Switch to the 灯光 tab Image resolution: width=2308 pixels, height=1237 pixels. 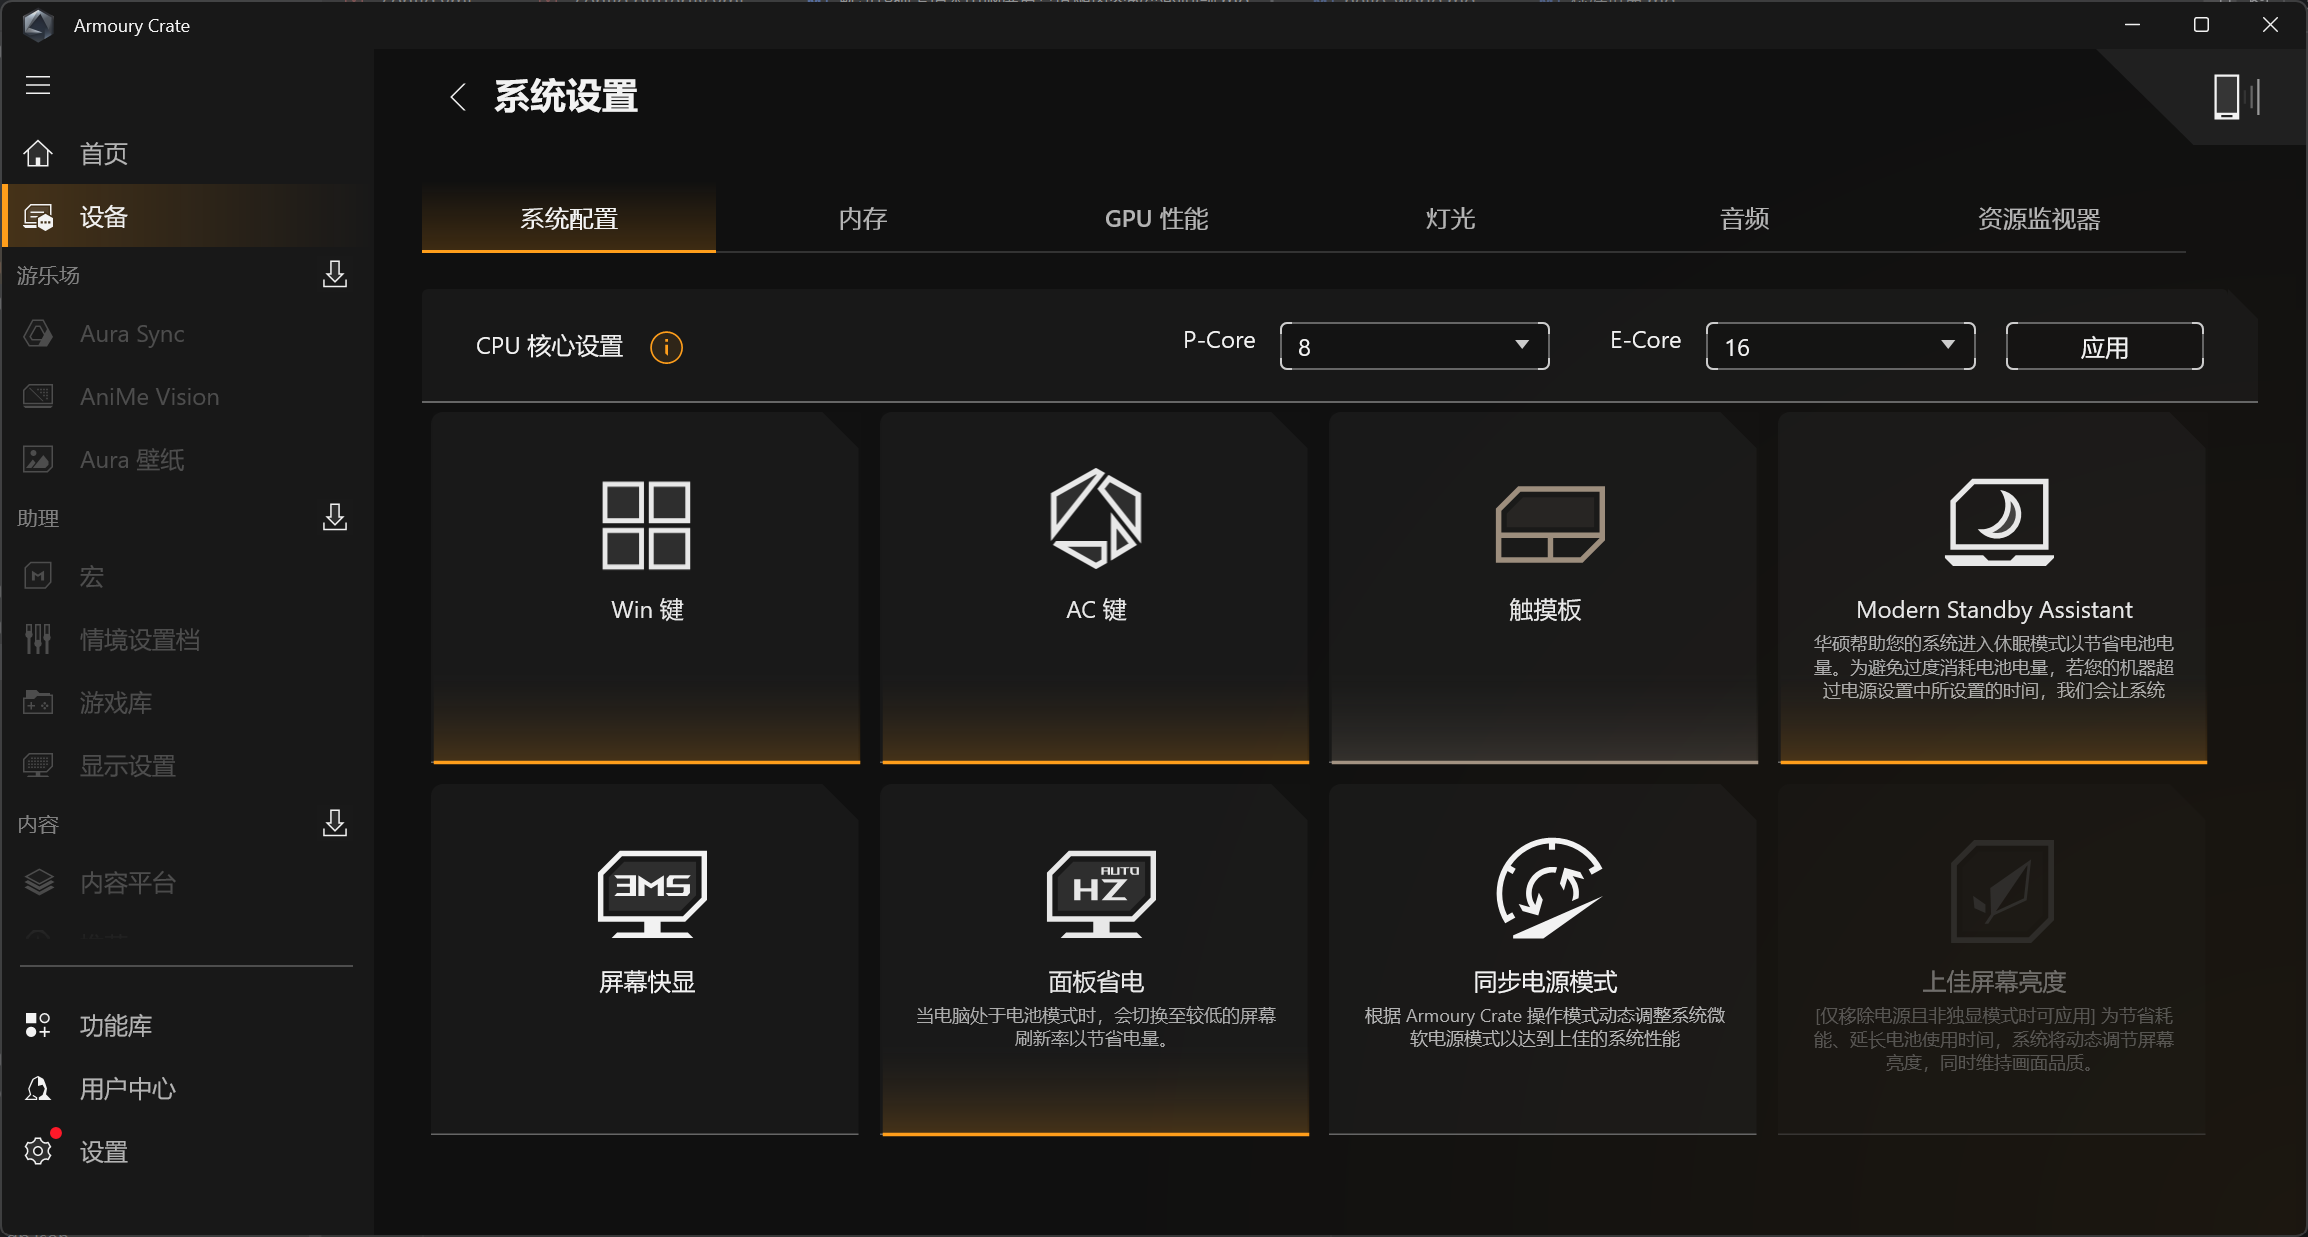click(x=1451, y=219)
